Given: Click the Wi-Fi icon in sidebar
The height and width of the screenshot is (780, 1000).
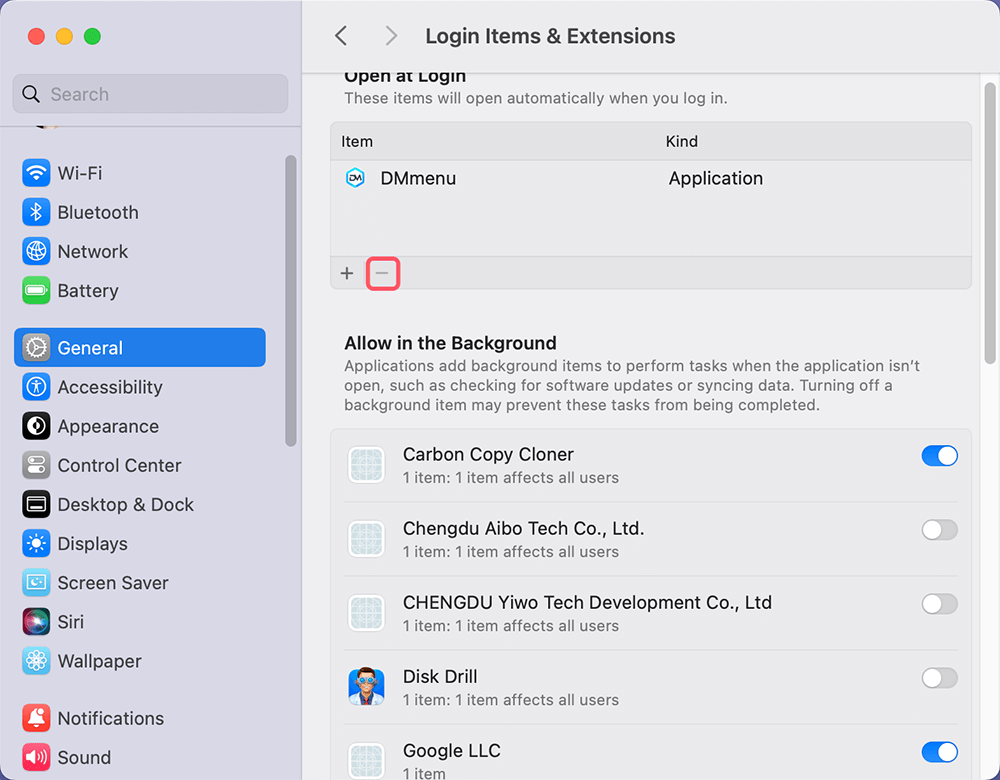Looking at the screenshot, I should (36, 173).
